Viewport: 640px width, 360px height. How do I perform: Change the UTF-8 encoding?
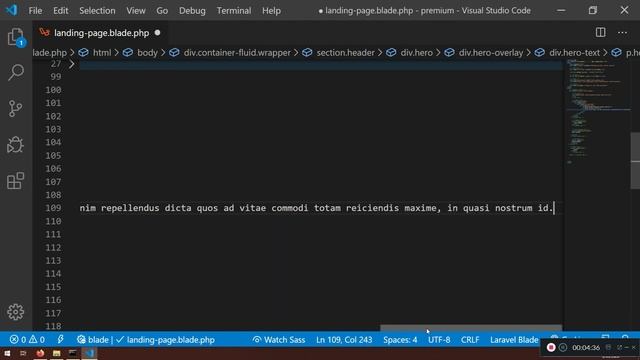tap(439, 340)
